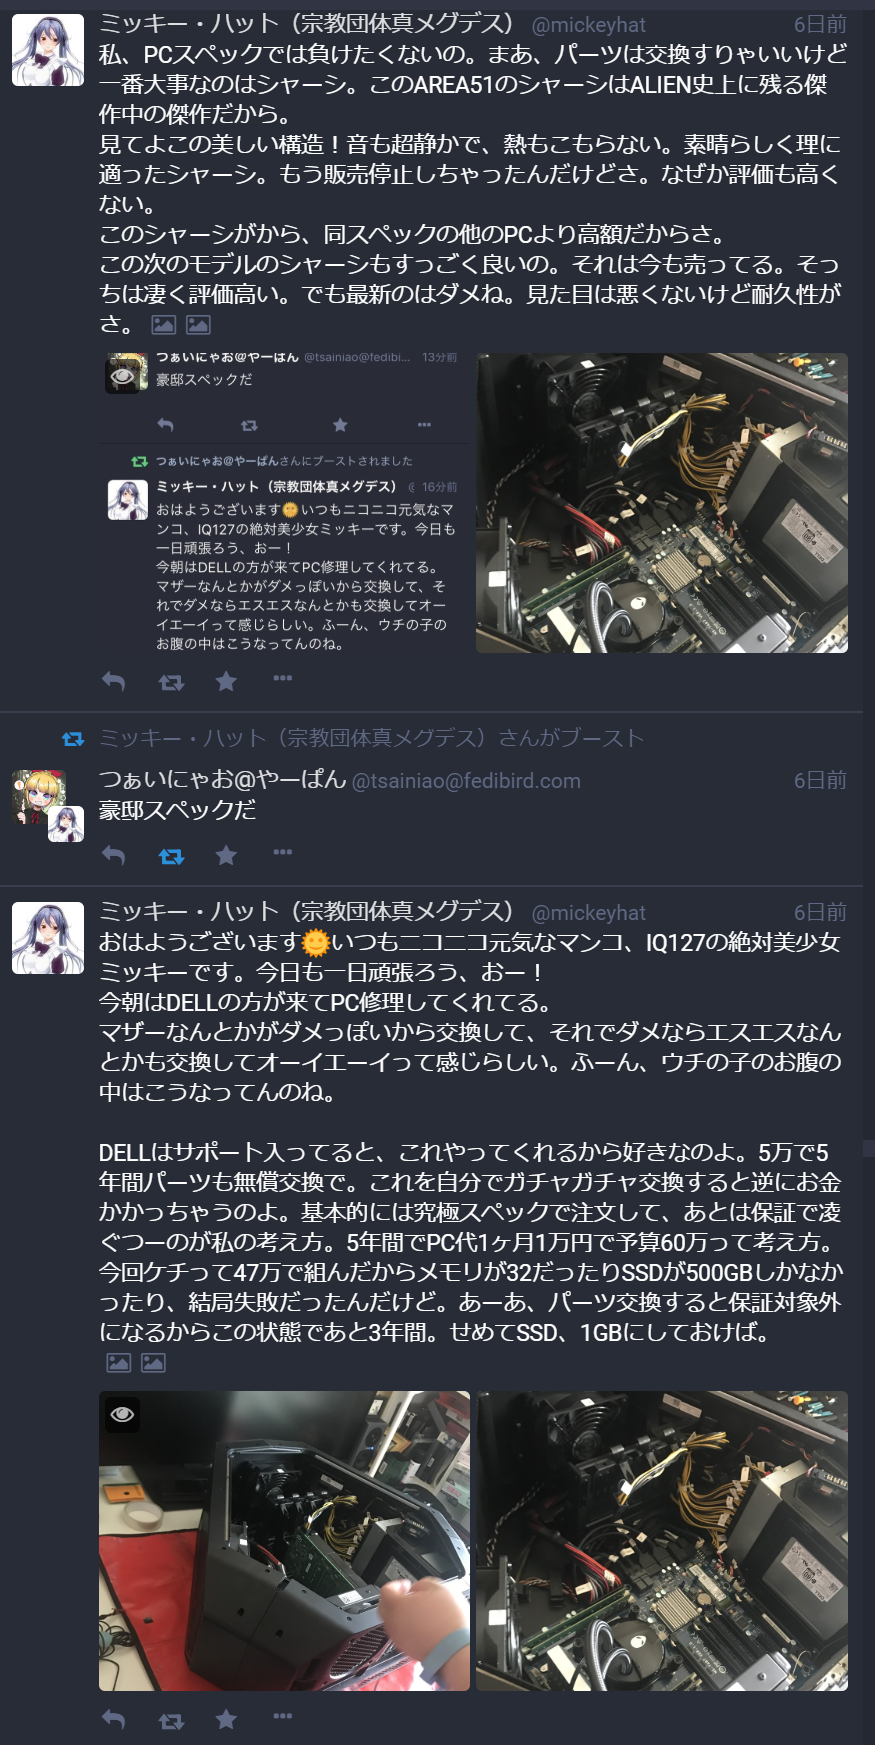The width and height of the screenshot is (875, 1745).
Task: Boost the bottom DELL repair post
Action: [x=171, y=1720]
